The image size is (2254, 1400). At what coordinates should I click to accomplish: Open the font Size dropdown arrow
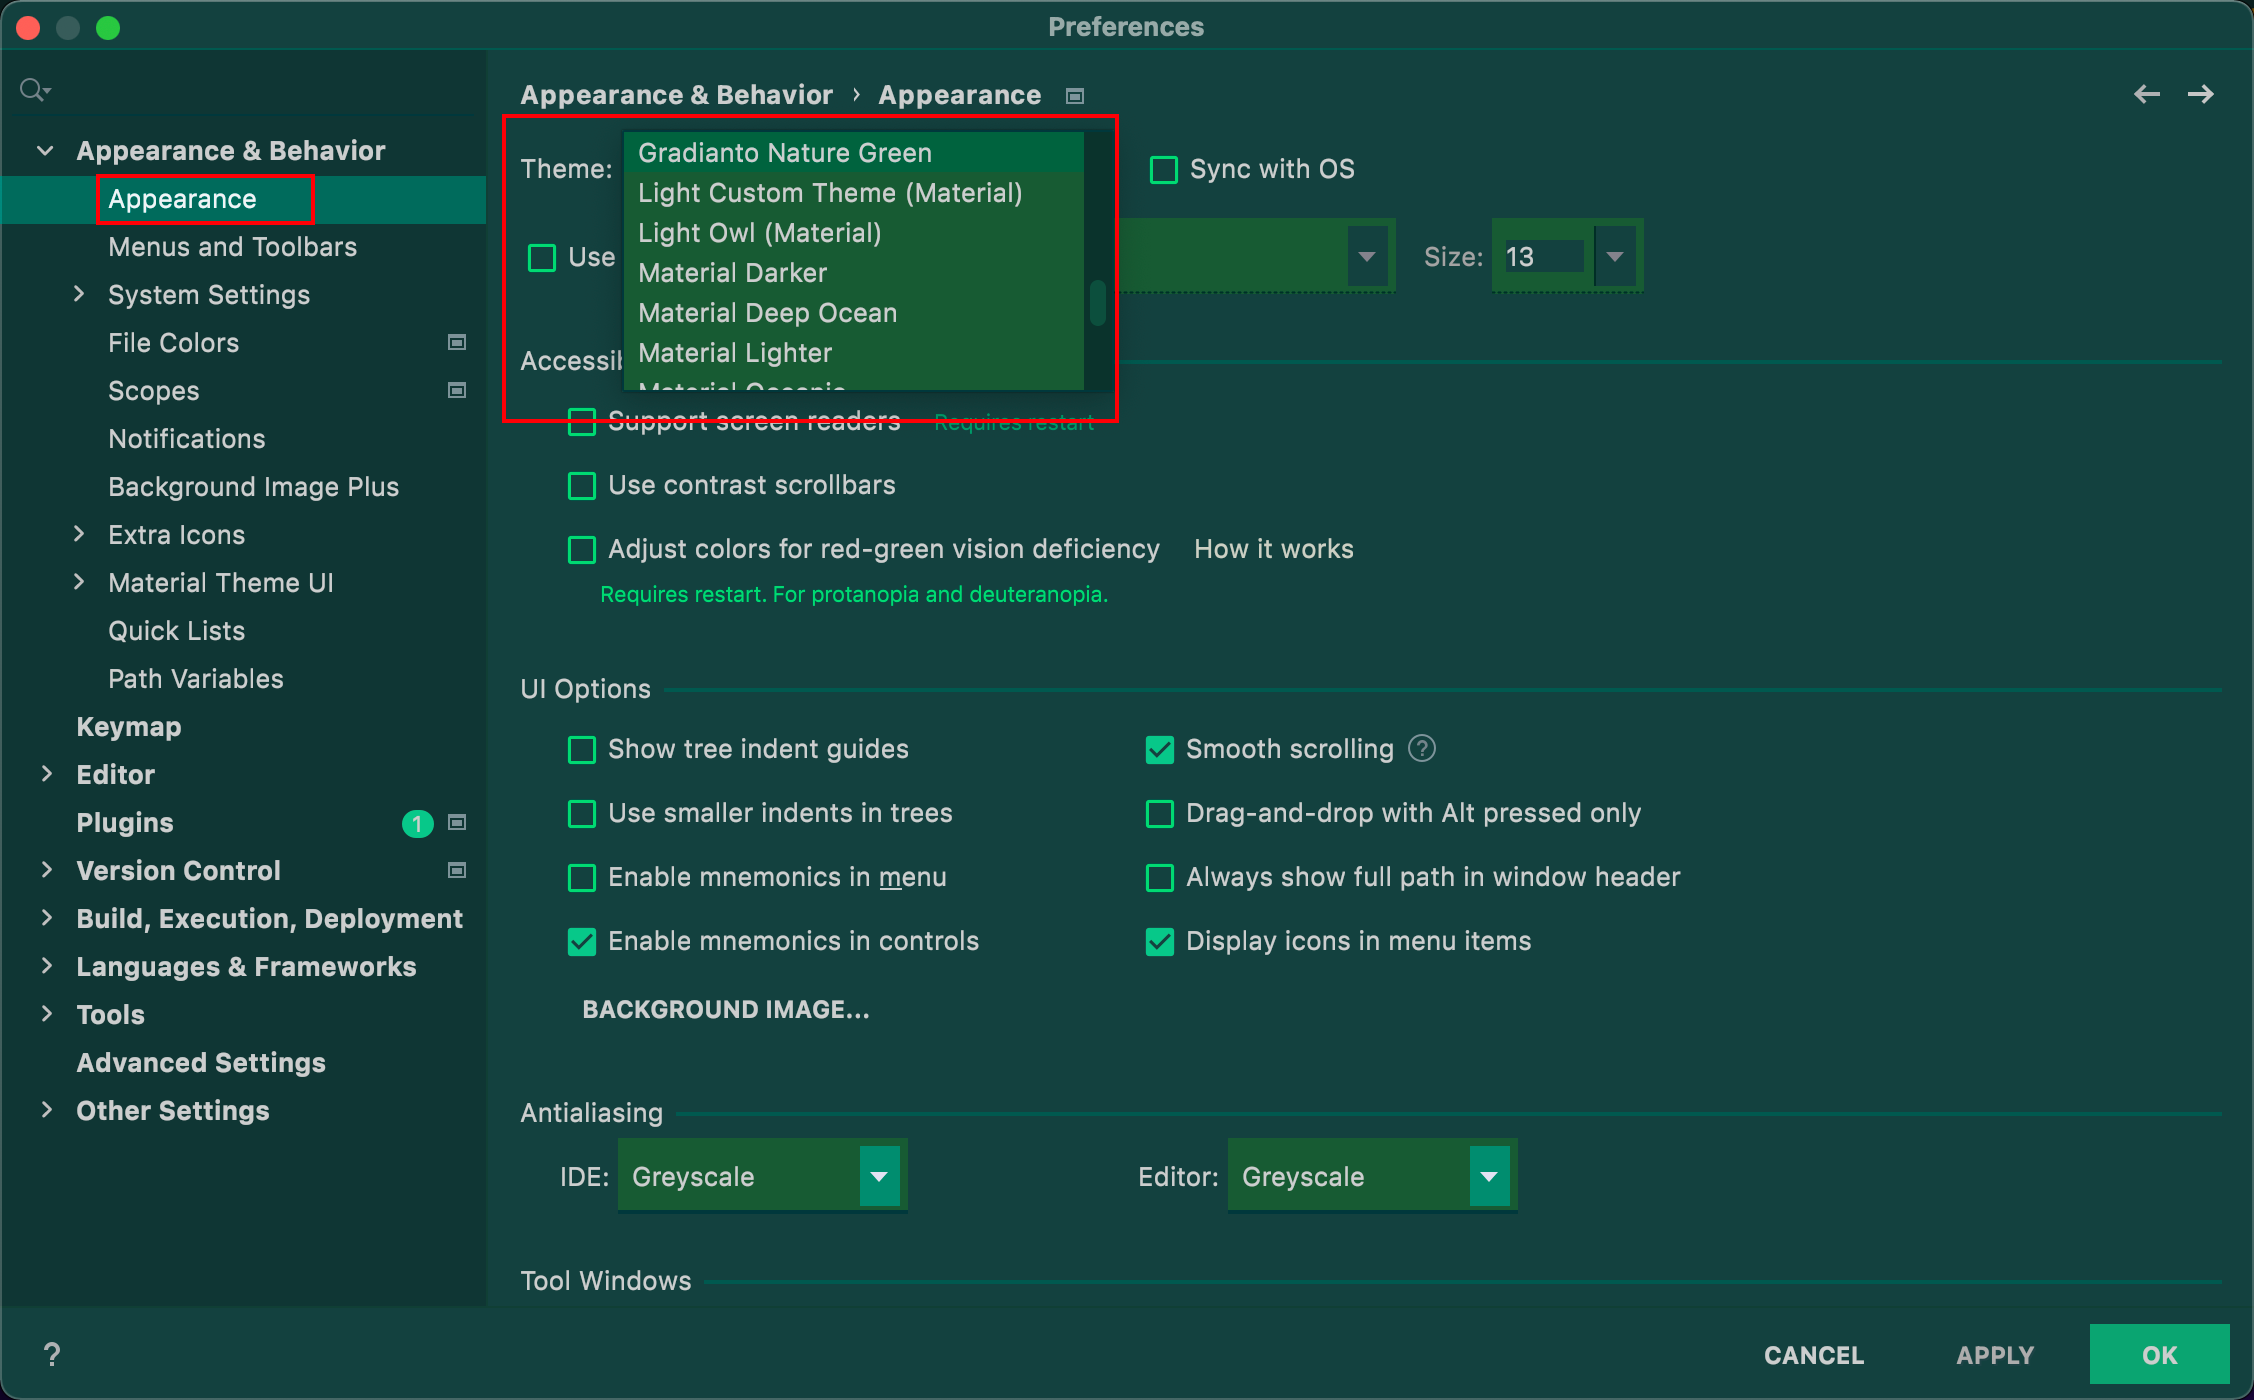coord(1614,257)
